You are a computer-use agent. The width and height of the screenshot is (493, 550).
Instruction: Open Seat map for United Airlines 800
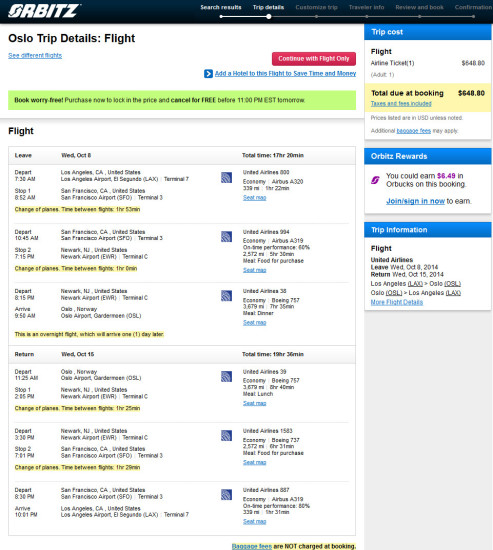254,197
